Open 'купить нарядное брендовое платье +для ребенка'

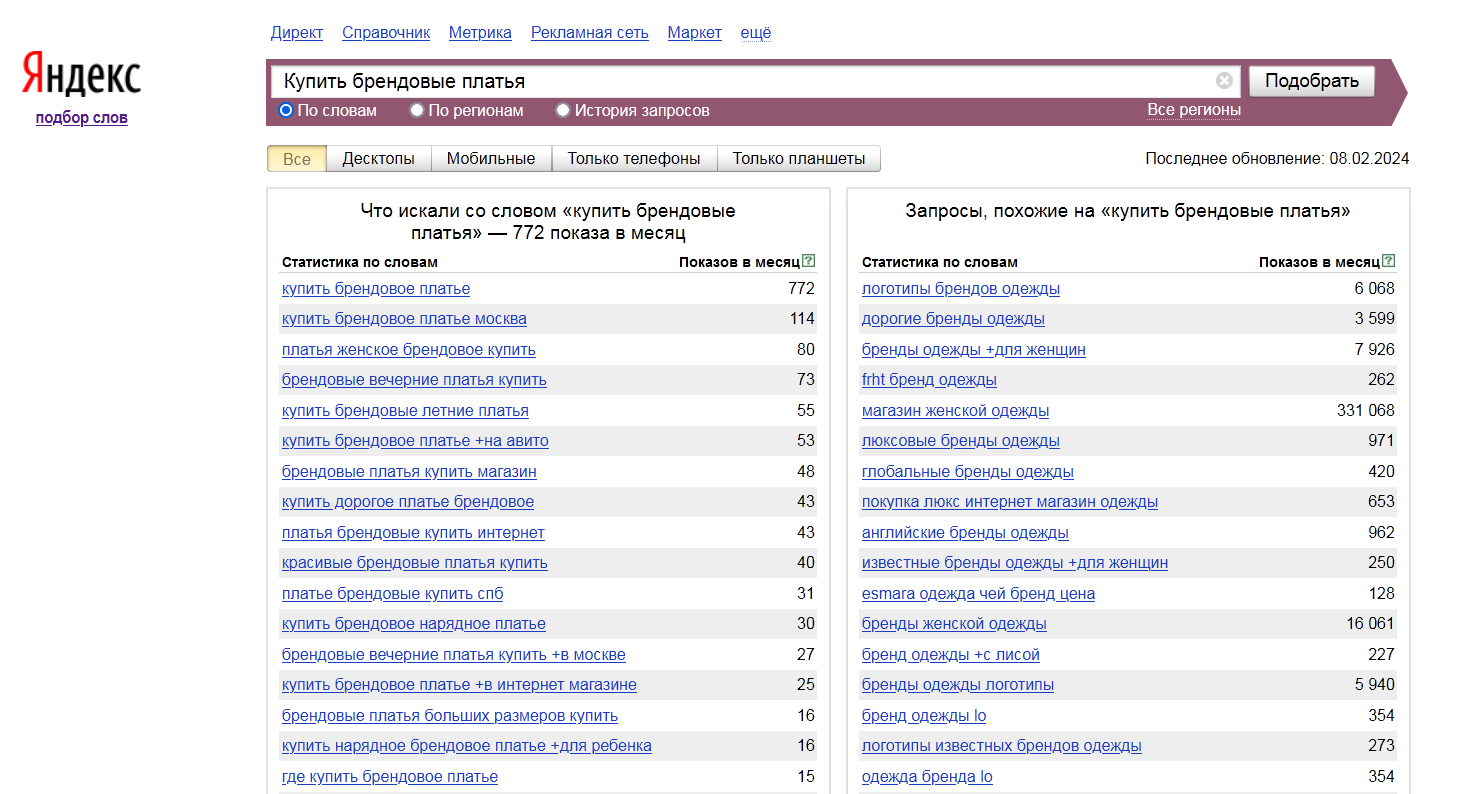pyautogui.click(x=467, y=746)
